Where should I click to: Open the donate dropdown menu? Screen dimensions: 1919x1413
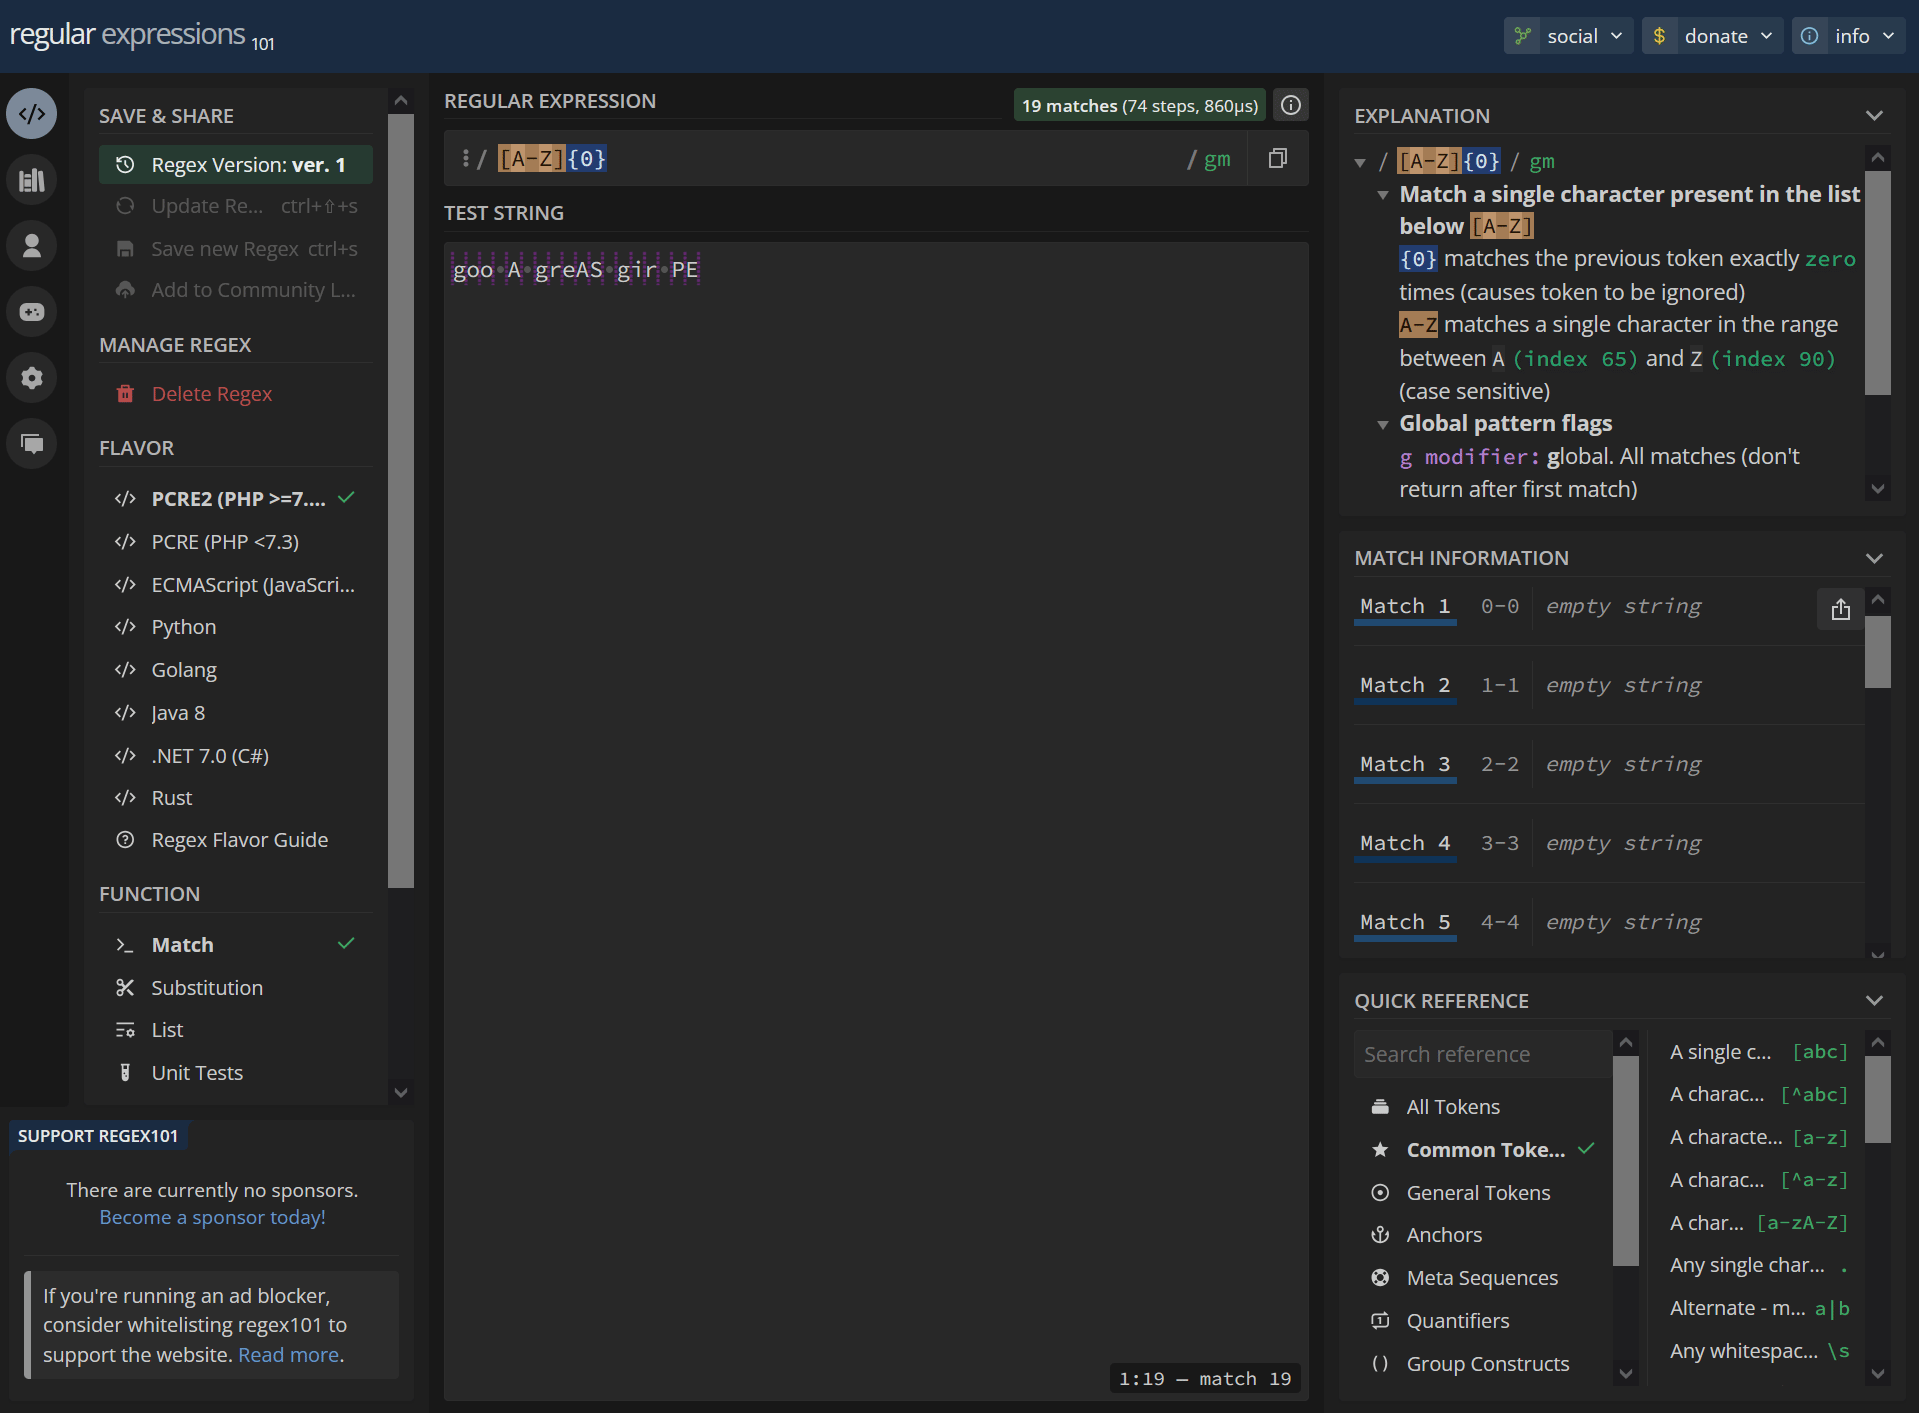click(1712, 36)
